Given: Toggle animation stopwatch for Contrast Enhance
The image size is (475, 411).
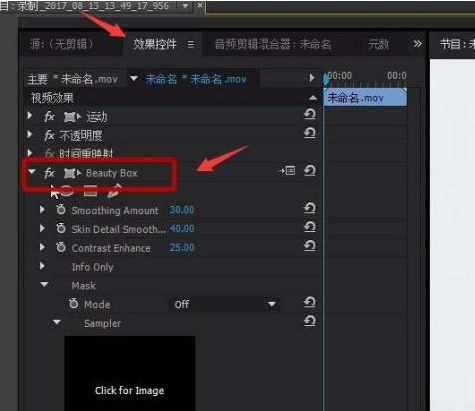Looking at the screenshot, I should click(x=61, y=247).
